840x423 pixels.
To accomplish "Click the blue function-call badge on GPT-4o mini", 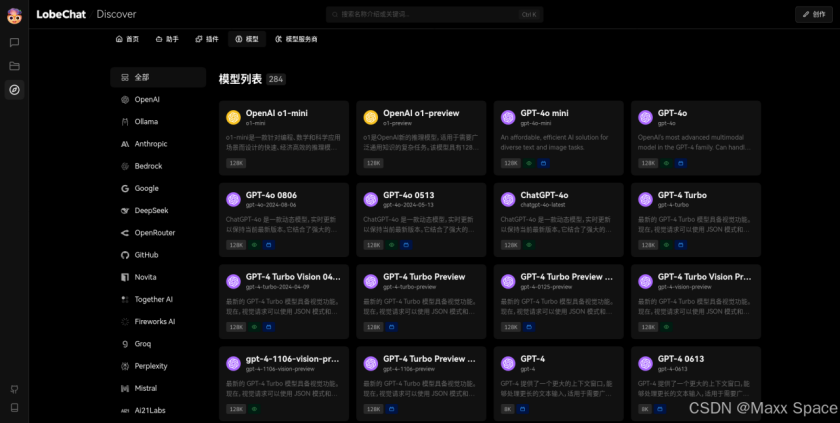I will (543, 163).
